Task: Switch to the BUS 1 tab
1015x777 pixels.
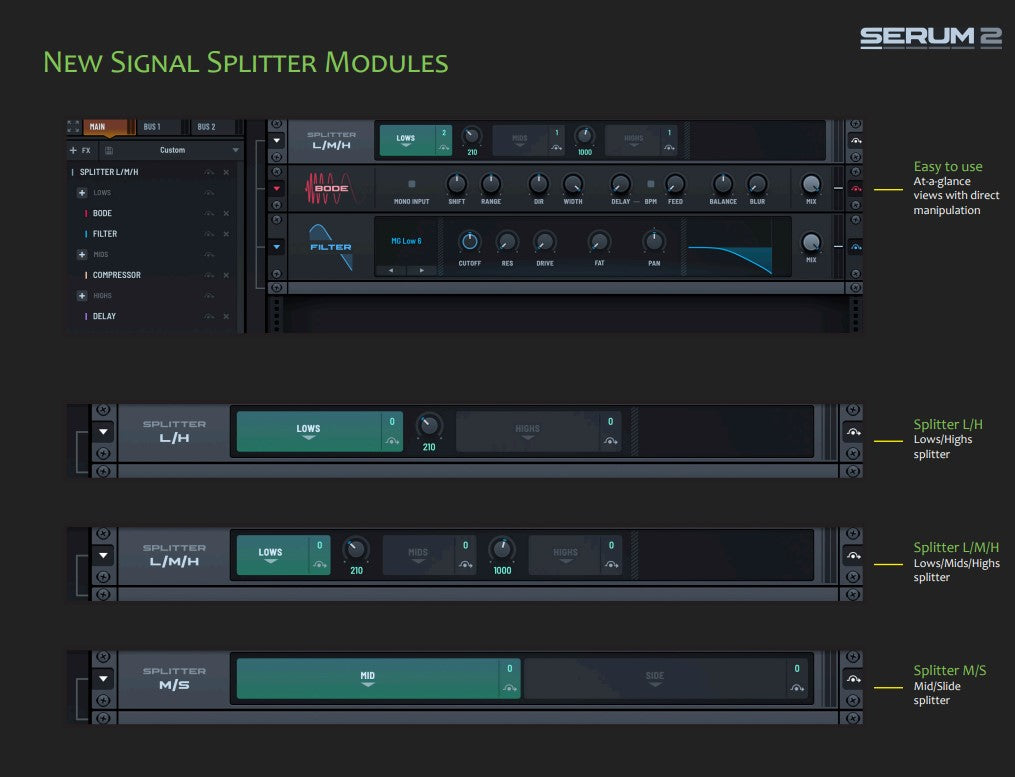Action: 152,127
